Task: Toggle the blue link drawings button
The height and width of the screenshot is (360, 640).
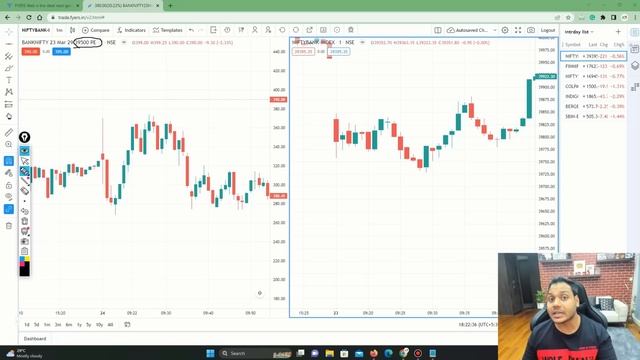Action: coord(9,209)
